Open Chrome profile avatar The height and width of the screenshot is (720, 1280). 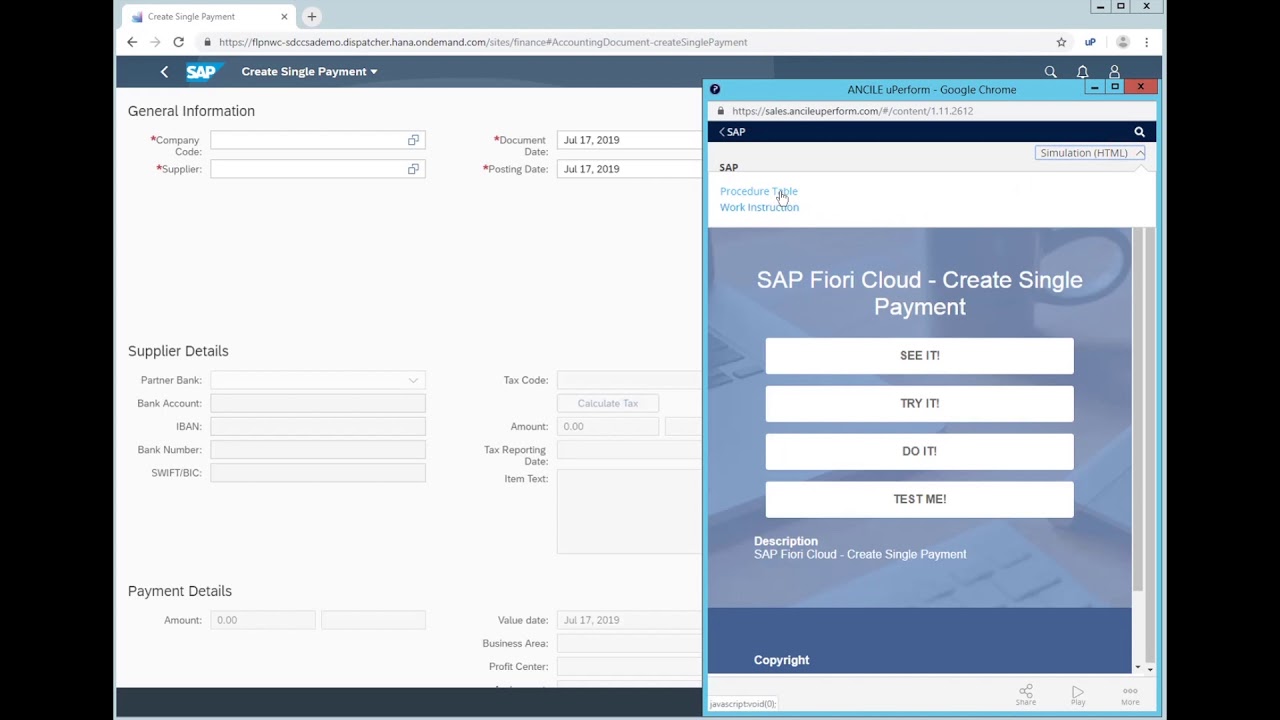pyautogui.click(x=1122, y=42)
